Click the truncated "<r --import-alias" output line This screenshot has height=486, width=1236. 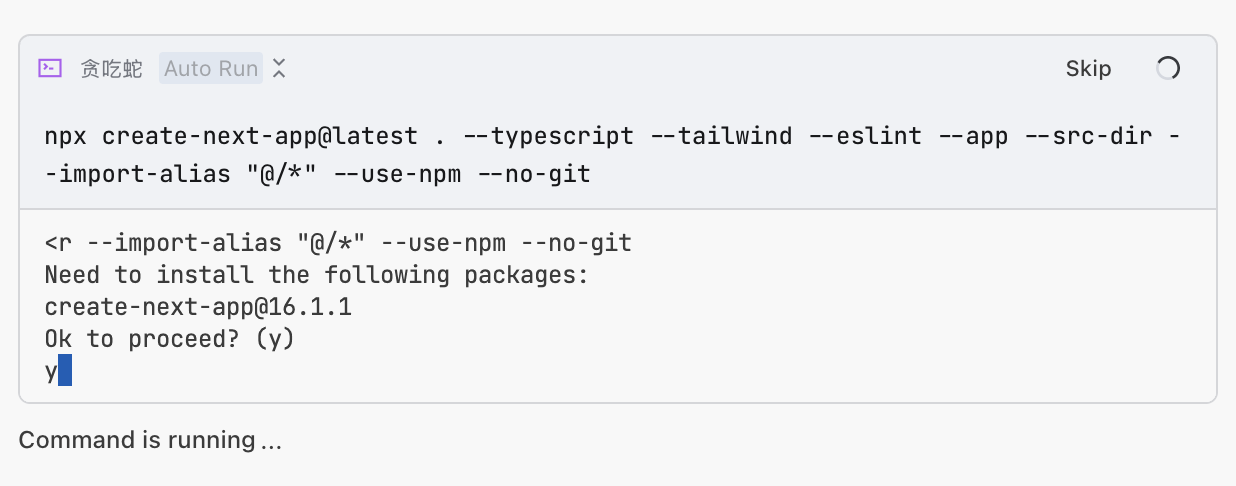[338, 243]
